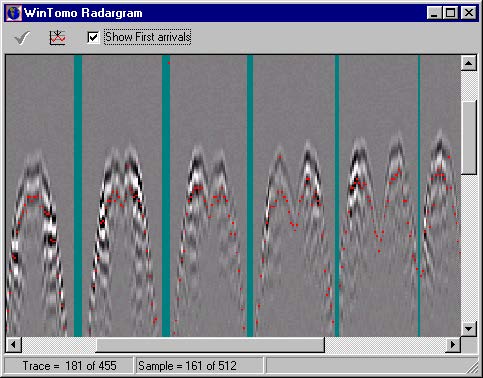Click the horizontal scrollbar thumb
483x378 pixels.
click(210, 344)
